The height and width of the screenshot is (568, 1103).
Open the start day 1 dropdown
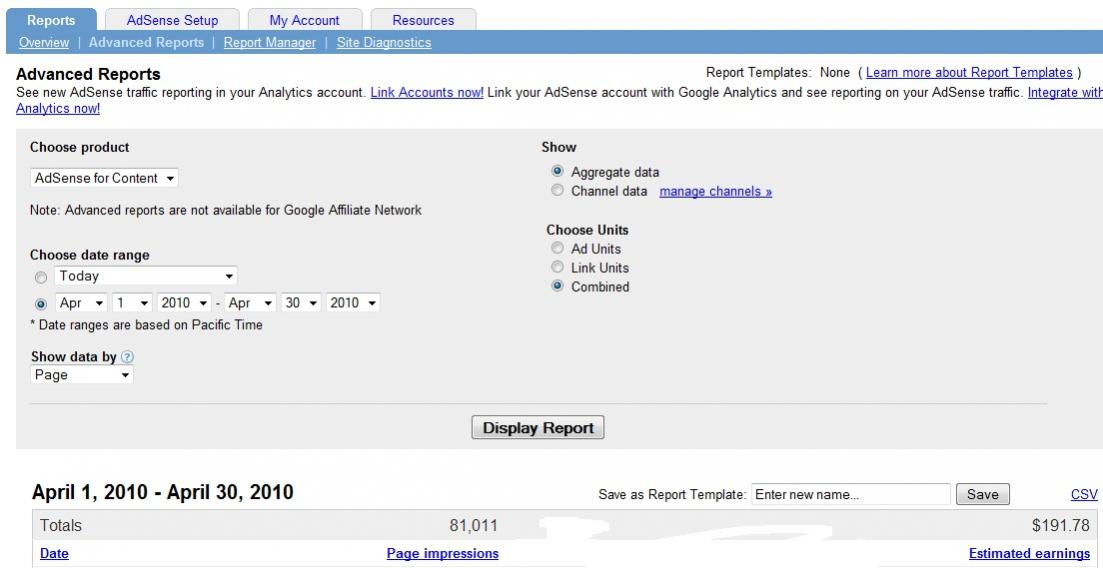click(132, 303)
